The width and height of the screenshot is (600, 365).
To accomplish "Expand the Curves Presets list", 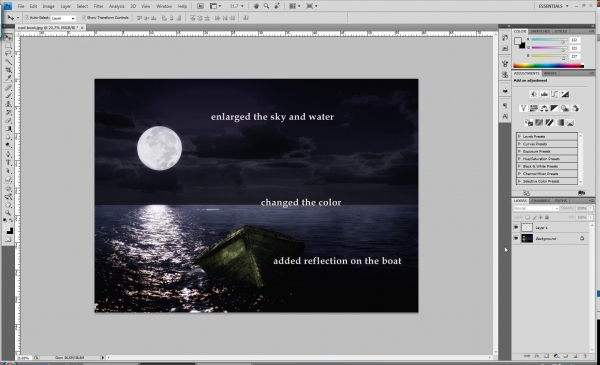I will pyautogui.click(x=520, y=144).
